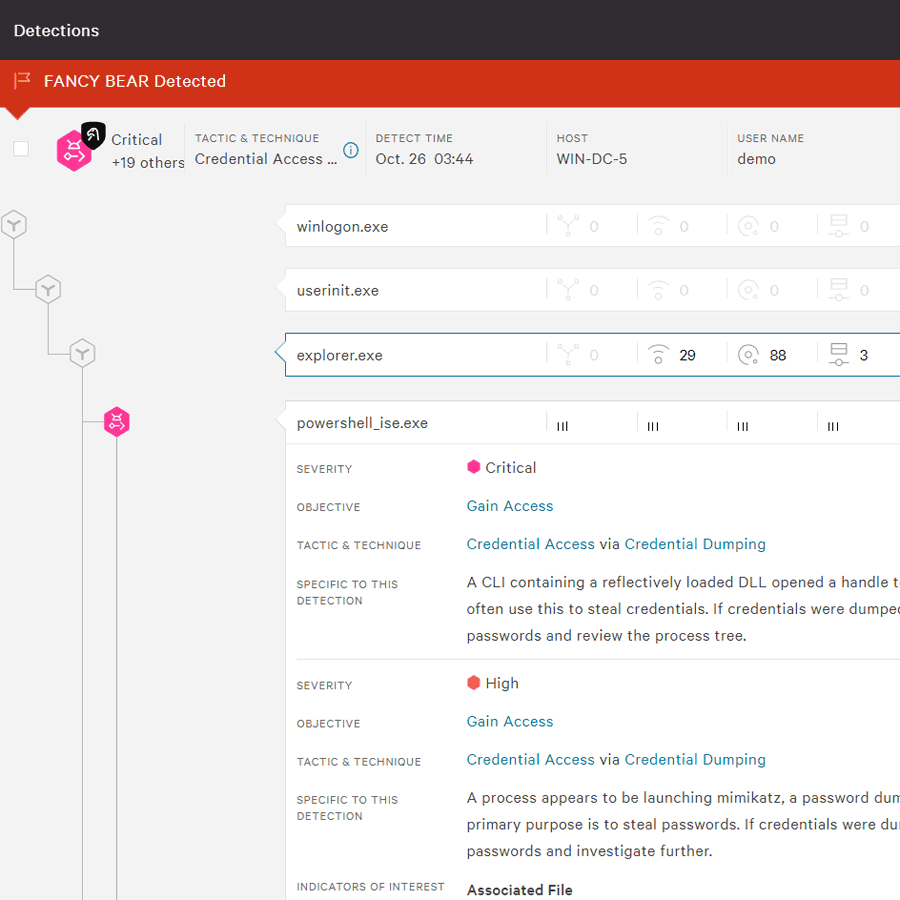Click the FANCY BEAR Detected banner
This screenshot has height=900, width=900.
click(135, 81)
